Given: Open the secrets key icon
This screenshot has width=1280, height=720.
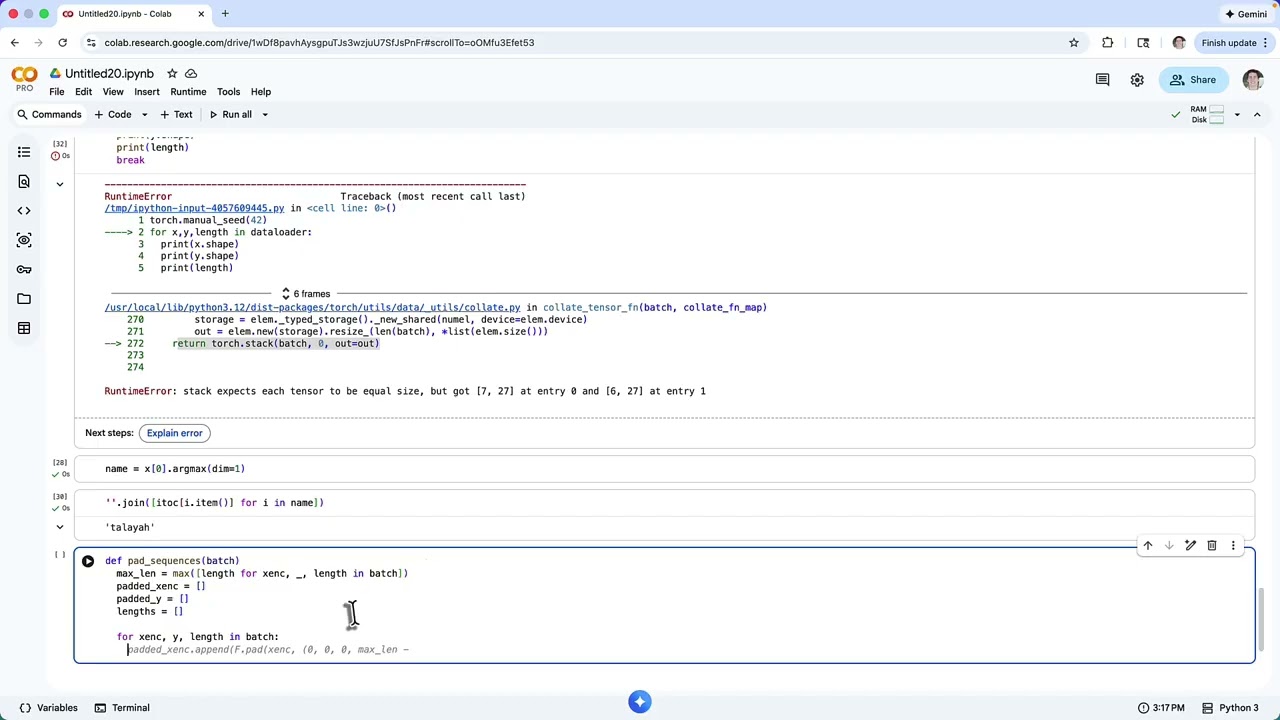Looking at the screenshot, I should click(x=24, y=269).
